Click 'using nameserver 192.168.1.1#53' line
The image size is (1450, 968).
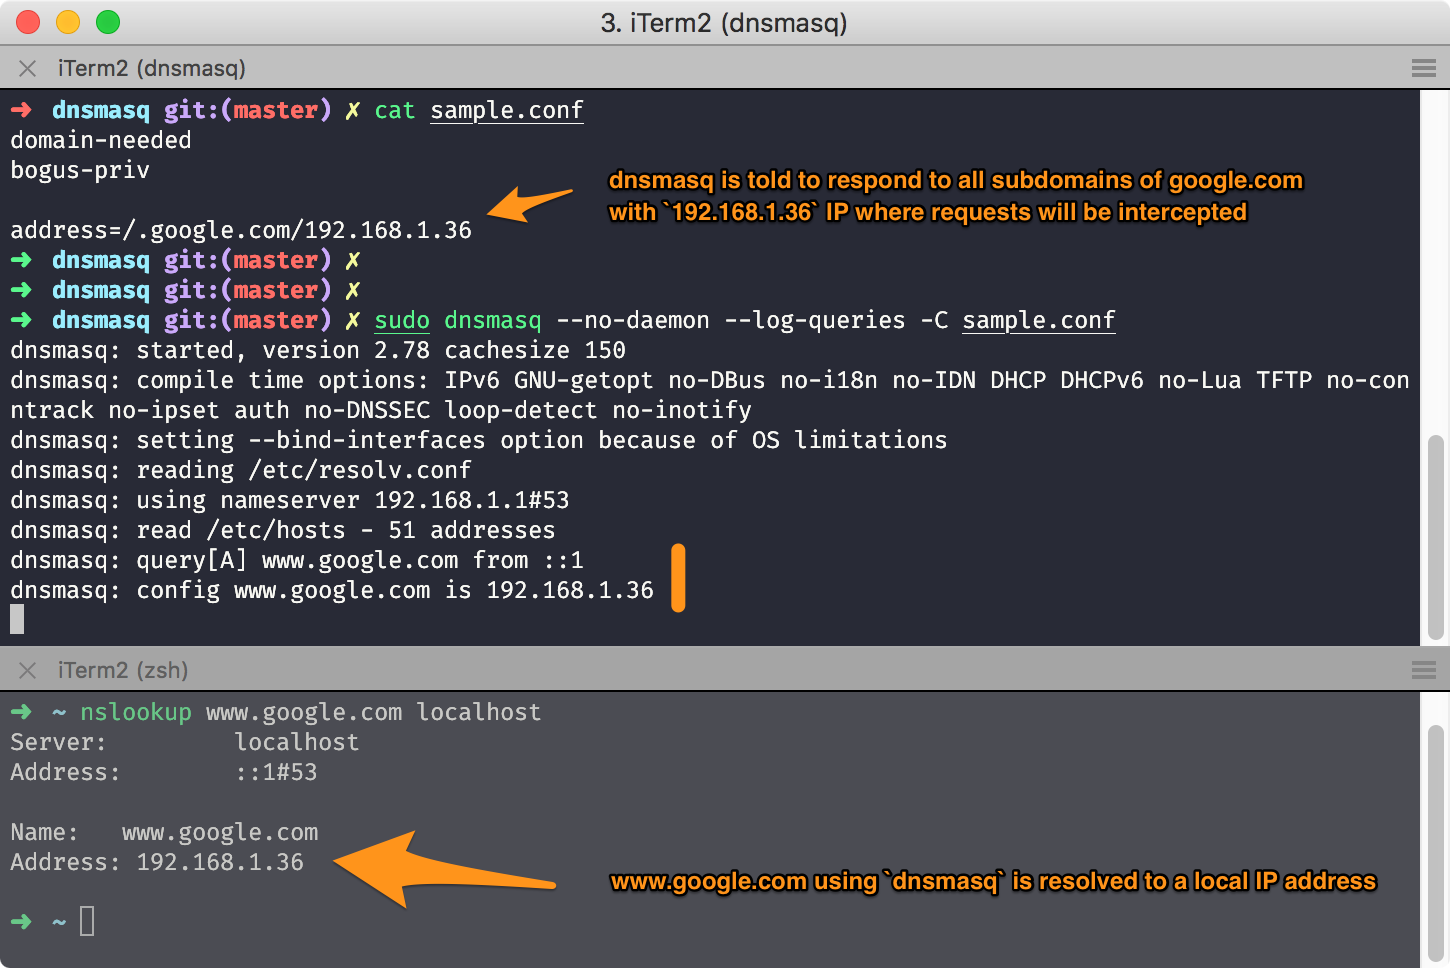click(x=290, y=500)
